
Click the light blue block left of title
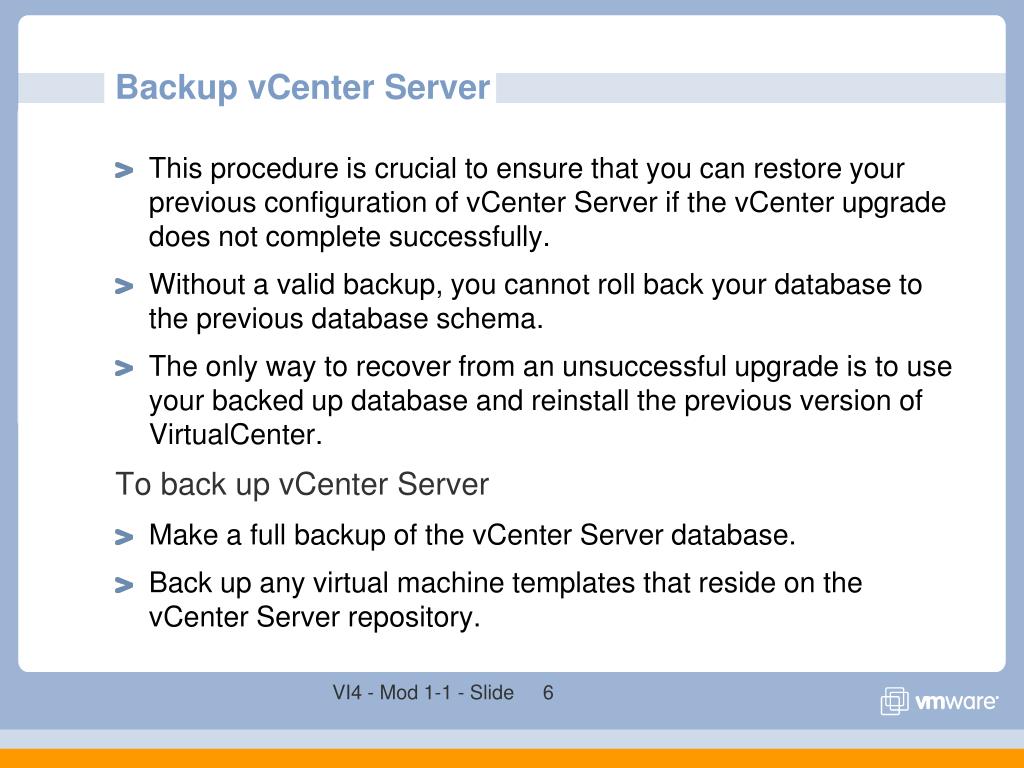point(61,88)
